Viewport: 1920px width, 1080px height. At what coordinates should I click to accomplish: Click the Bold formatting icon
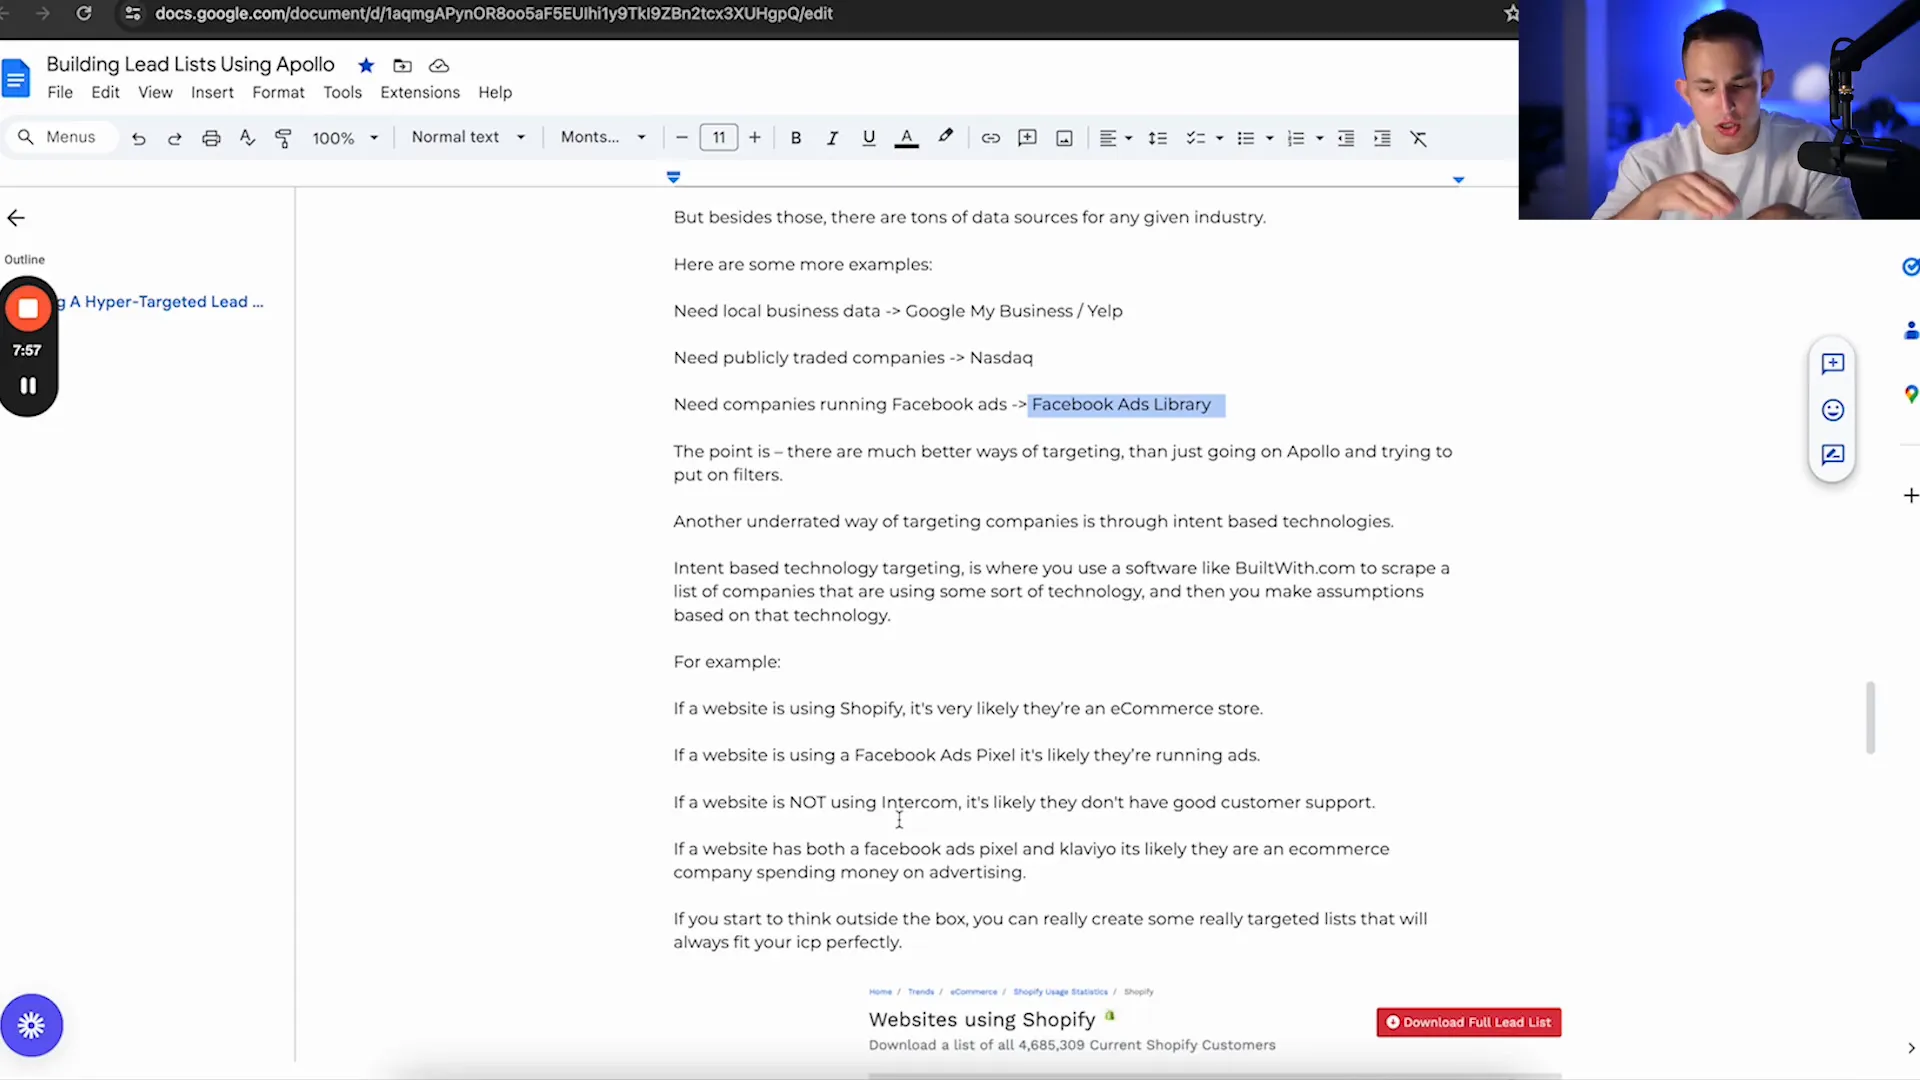[x=795, y=137]
